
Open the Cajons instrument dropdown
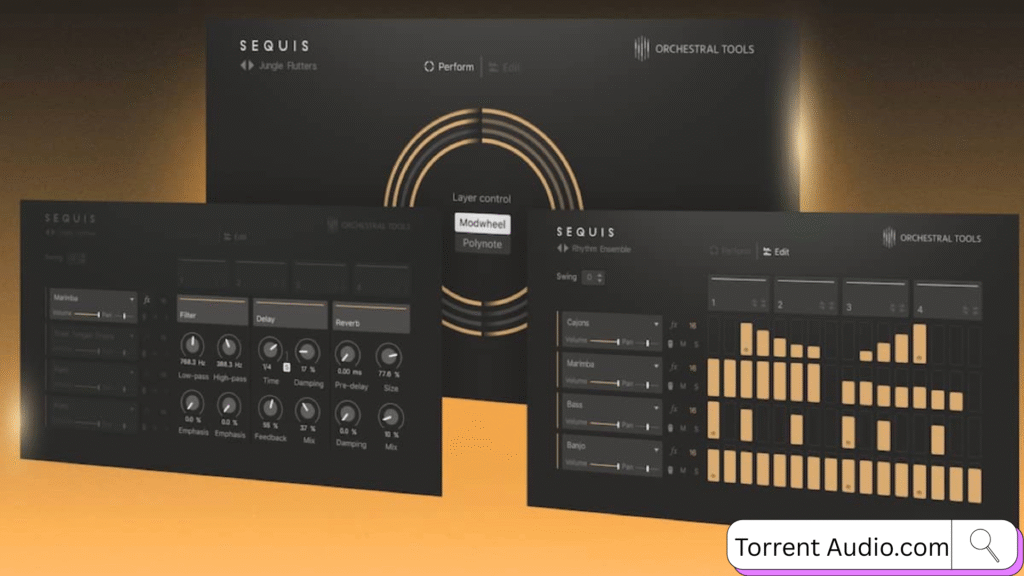[x=656, y=324]
